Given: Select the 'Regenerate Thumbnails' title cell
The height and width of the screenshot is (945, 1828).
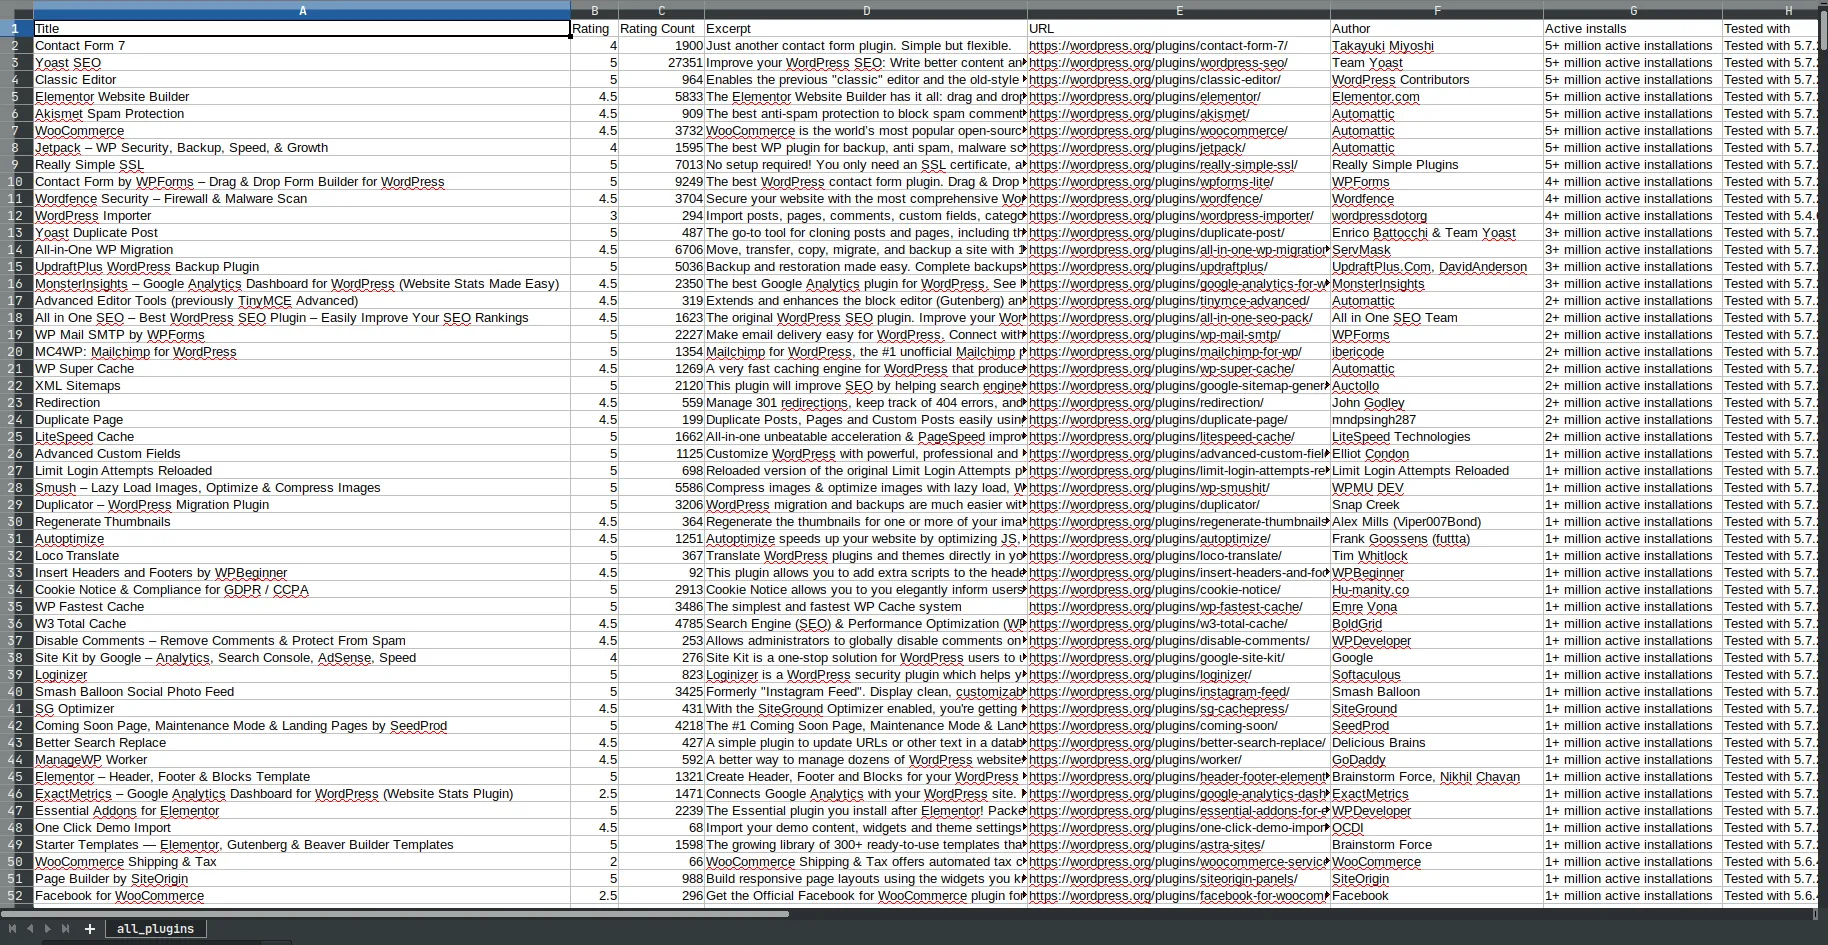Looking at the screenshot, I should pyautogui.click(x=302, y=522).
